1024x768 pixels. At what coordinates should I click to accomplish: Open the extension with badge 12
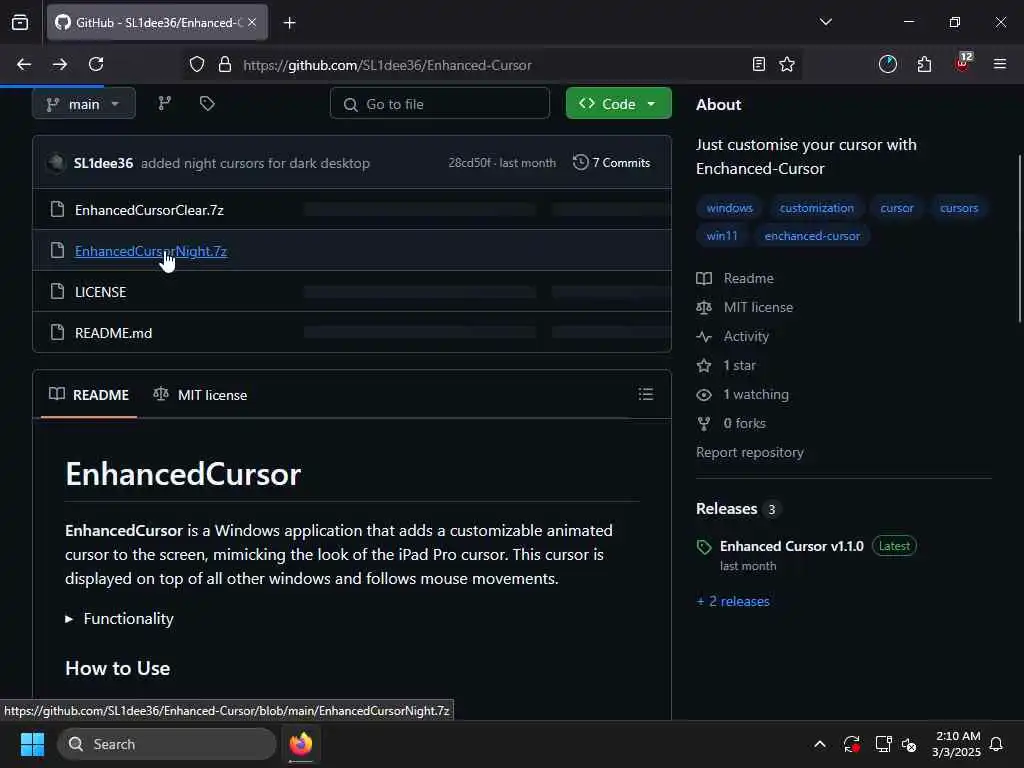tap(963, 63)
